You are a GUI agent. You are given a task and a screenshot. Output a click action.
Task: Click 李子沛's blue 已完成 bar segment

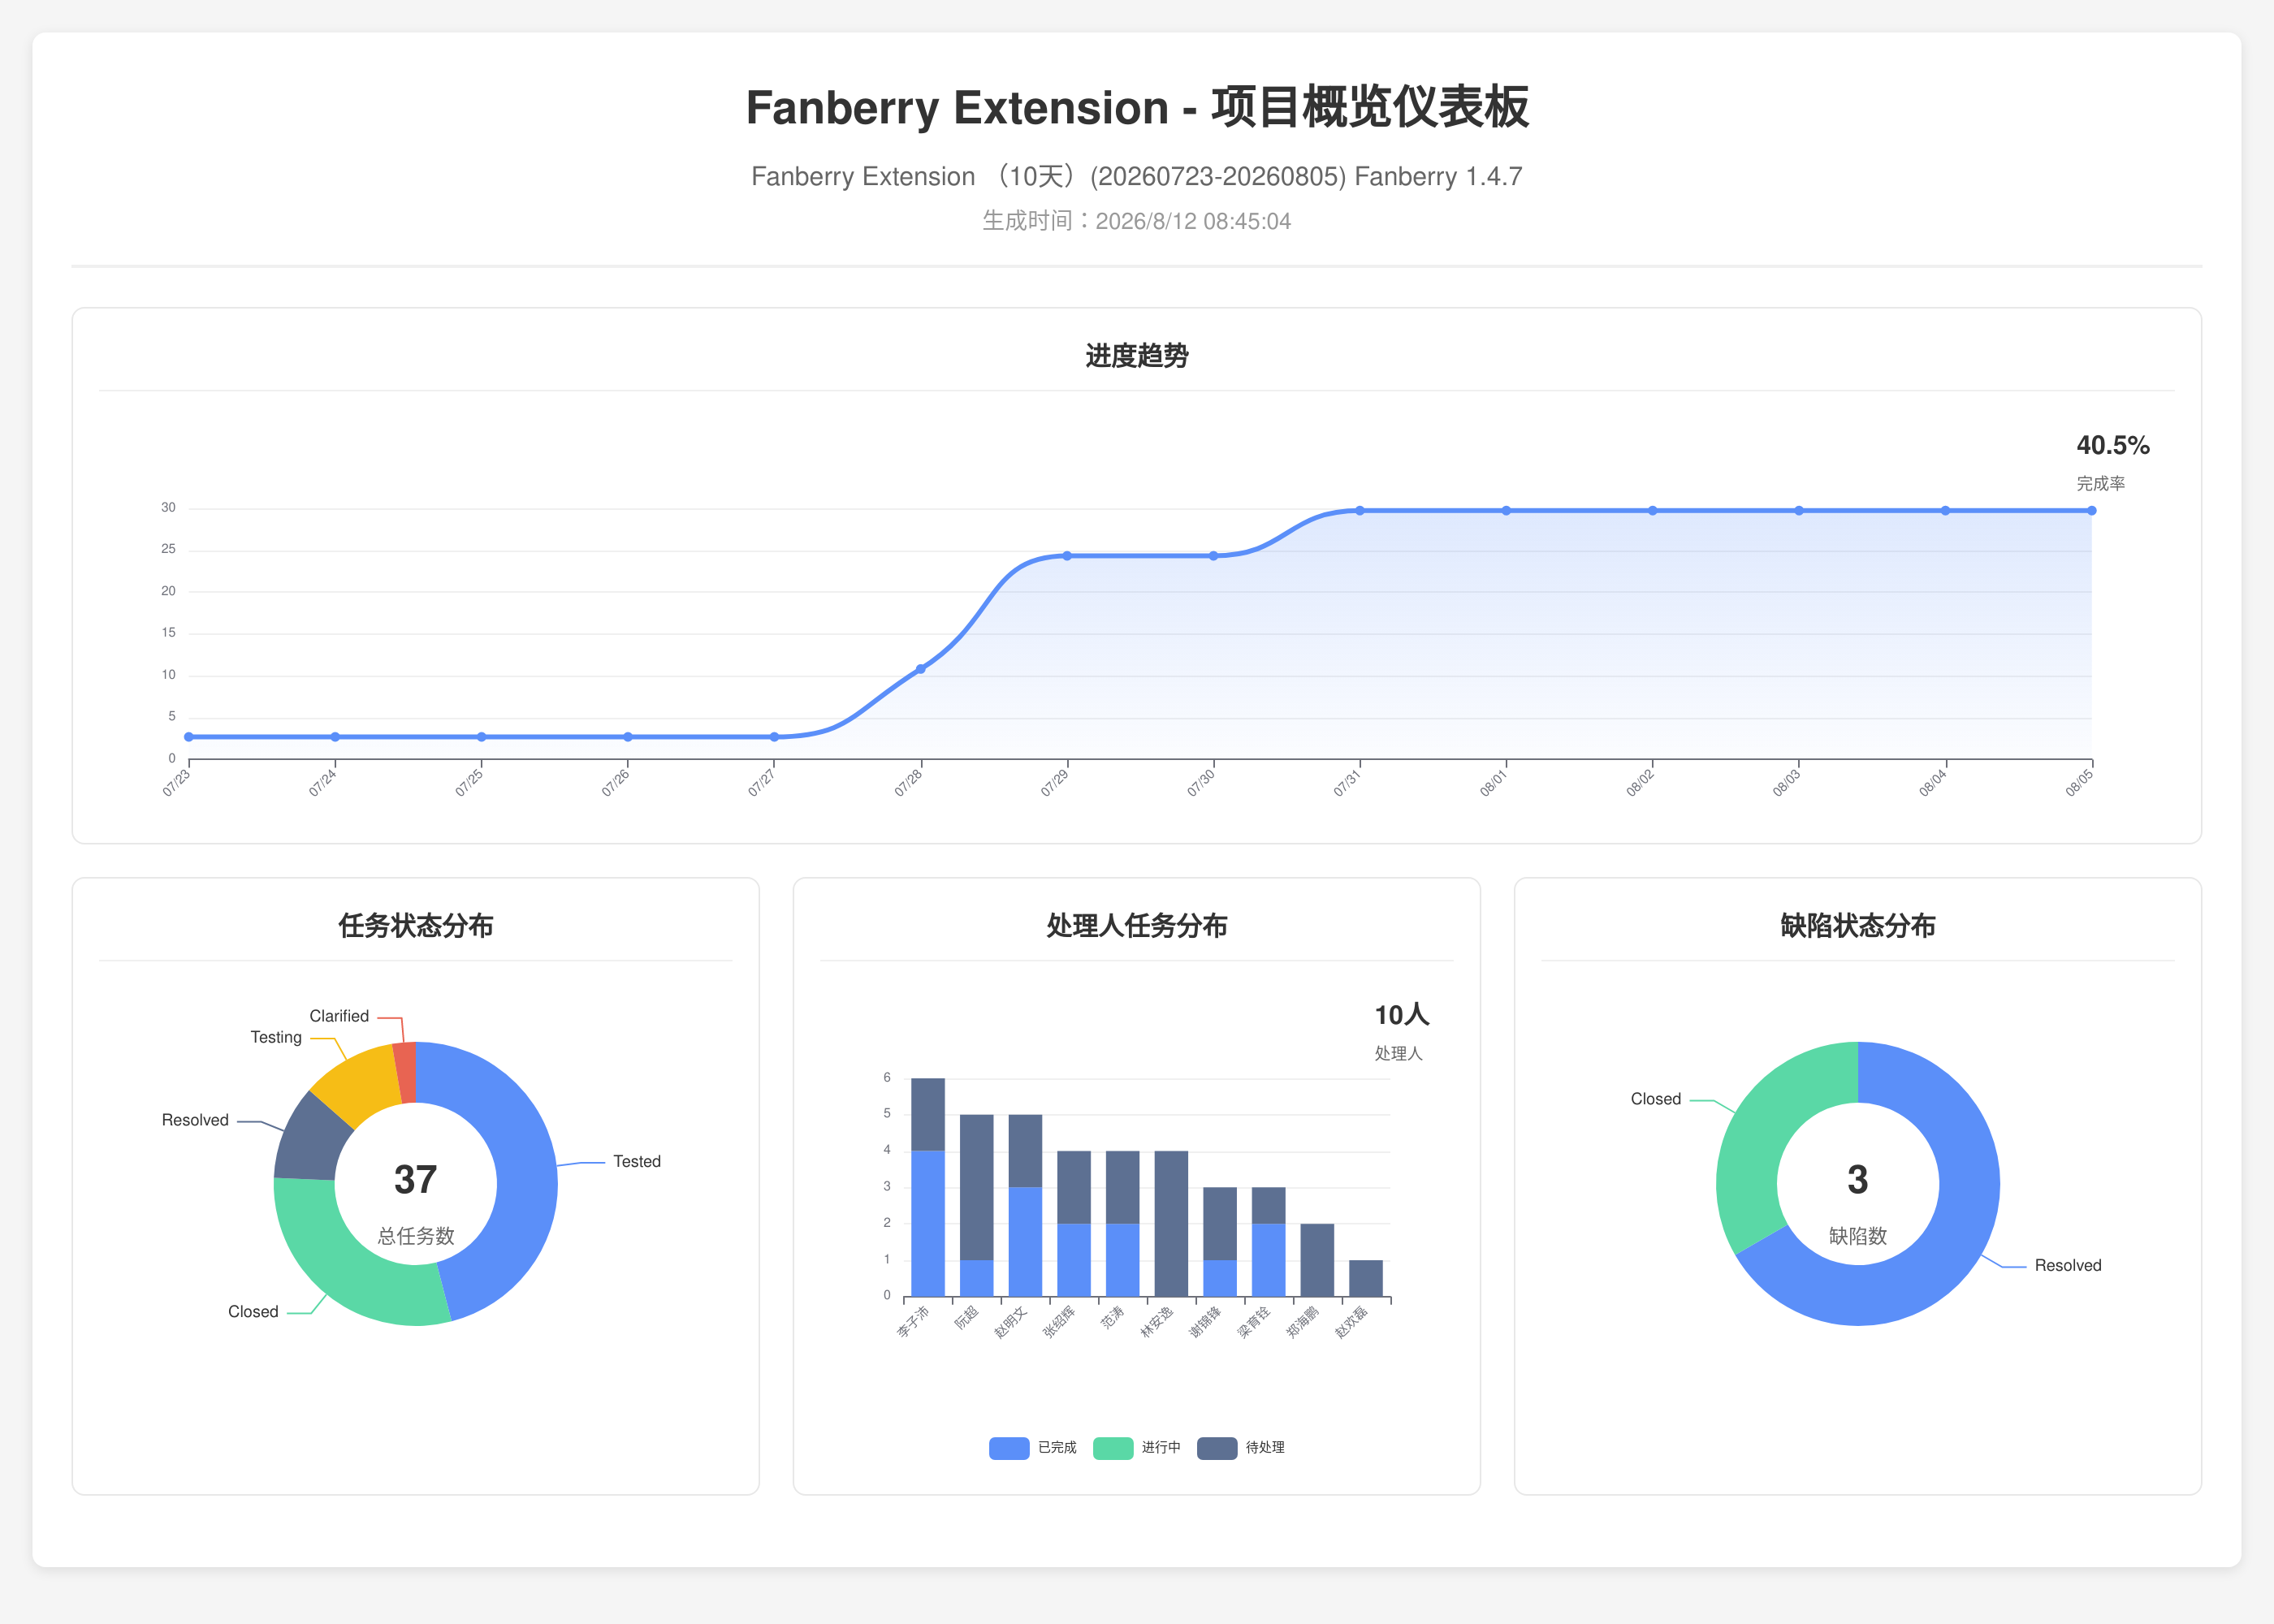(x=928, y=1224)
